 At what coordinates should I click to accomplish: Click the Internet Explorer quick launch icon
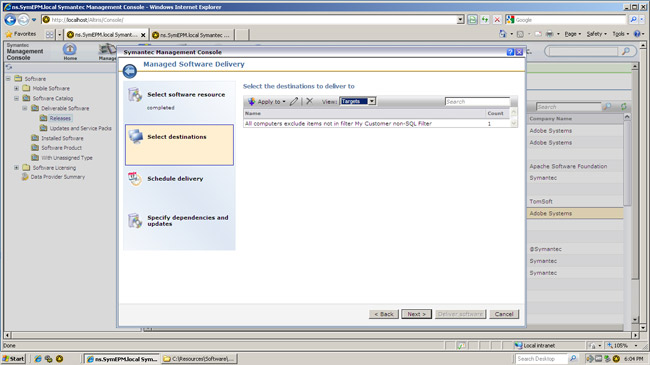pos(38,359)
